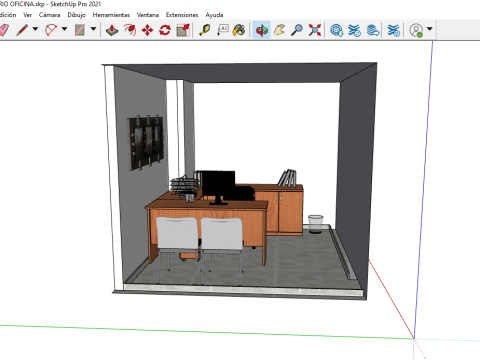
Task: Open the Ventana menu
Action: (148, 15)
